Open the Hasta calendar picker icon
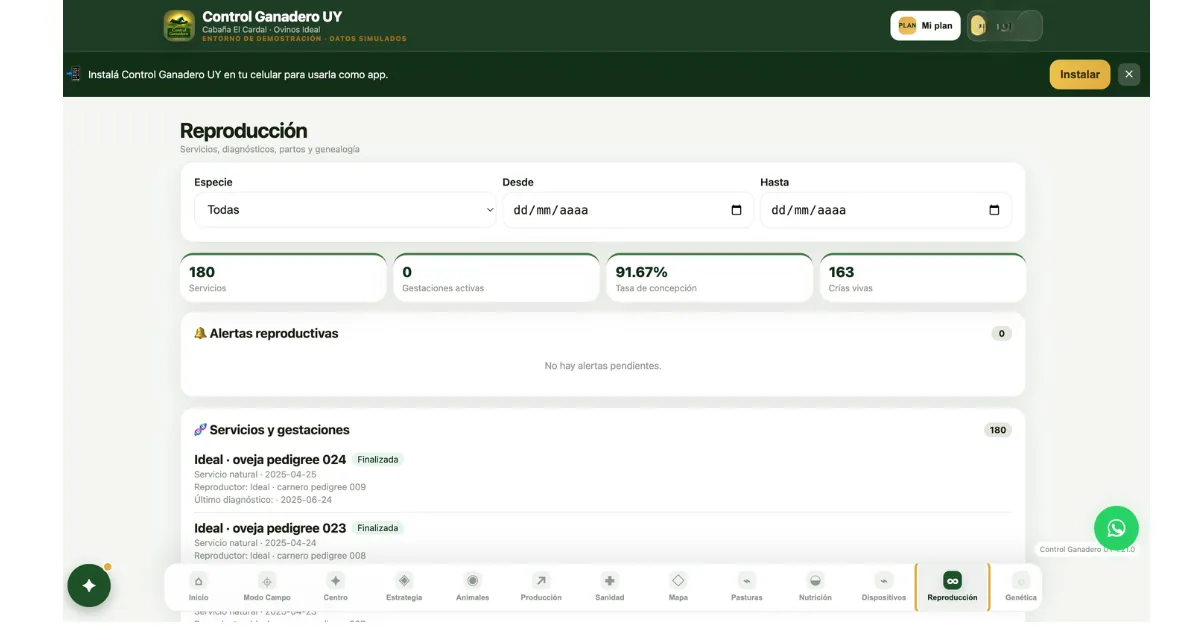Image resolution: width=1200 pixels, height=630 pixels. point(994,210)
